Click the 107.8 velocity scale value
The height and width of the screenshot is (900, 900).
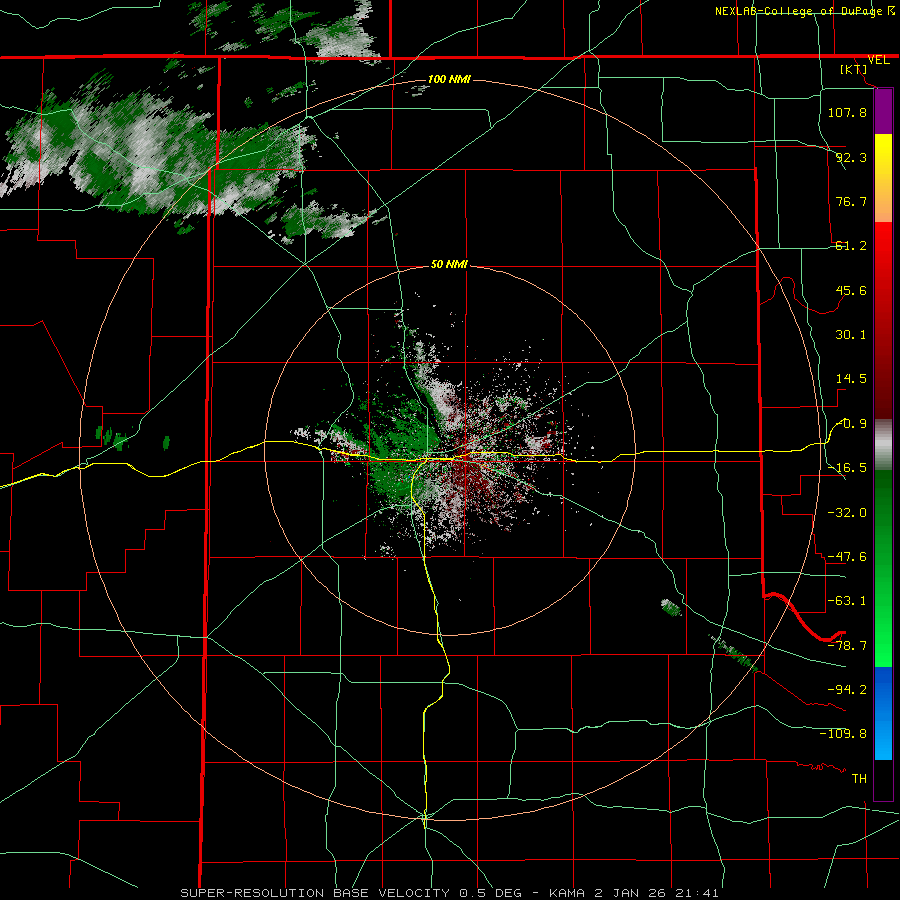point(847,112)
